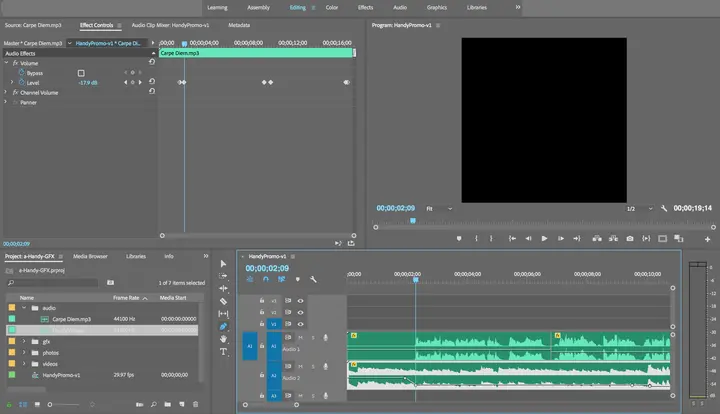This screenshot has height=414, width=720.
Task: Click Project panel thumbnail zoom slider
Action: pos(64,404)
